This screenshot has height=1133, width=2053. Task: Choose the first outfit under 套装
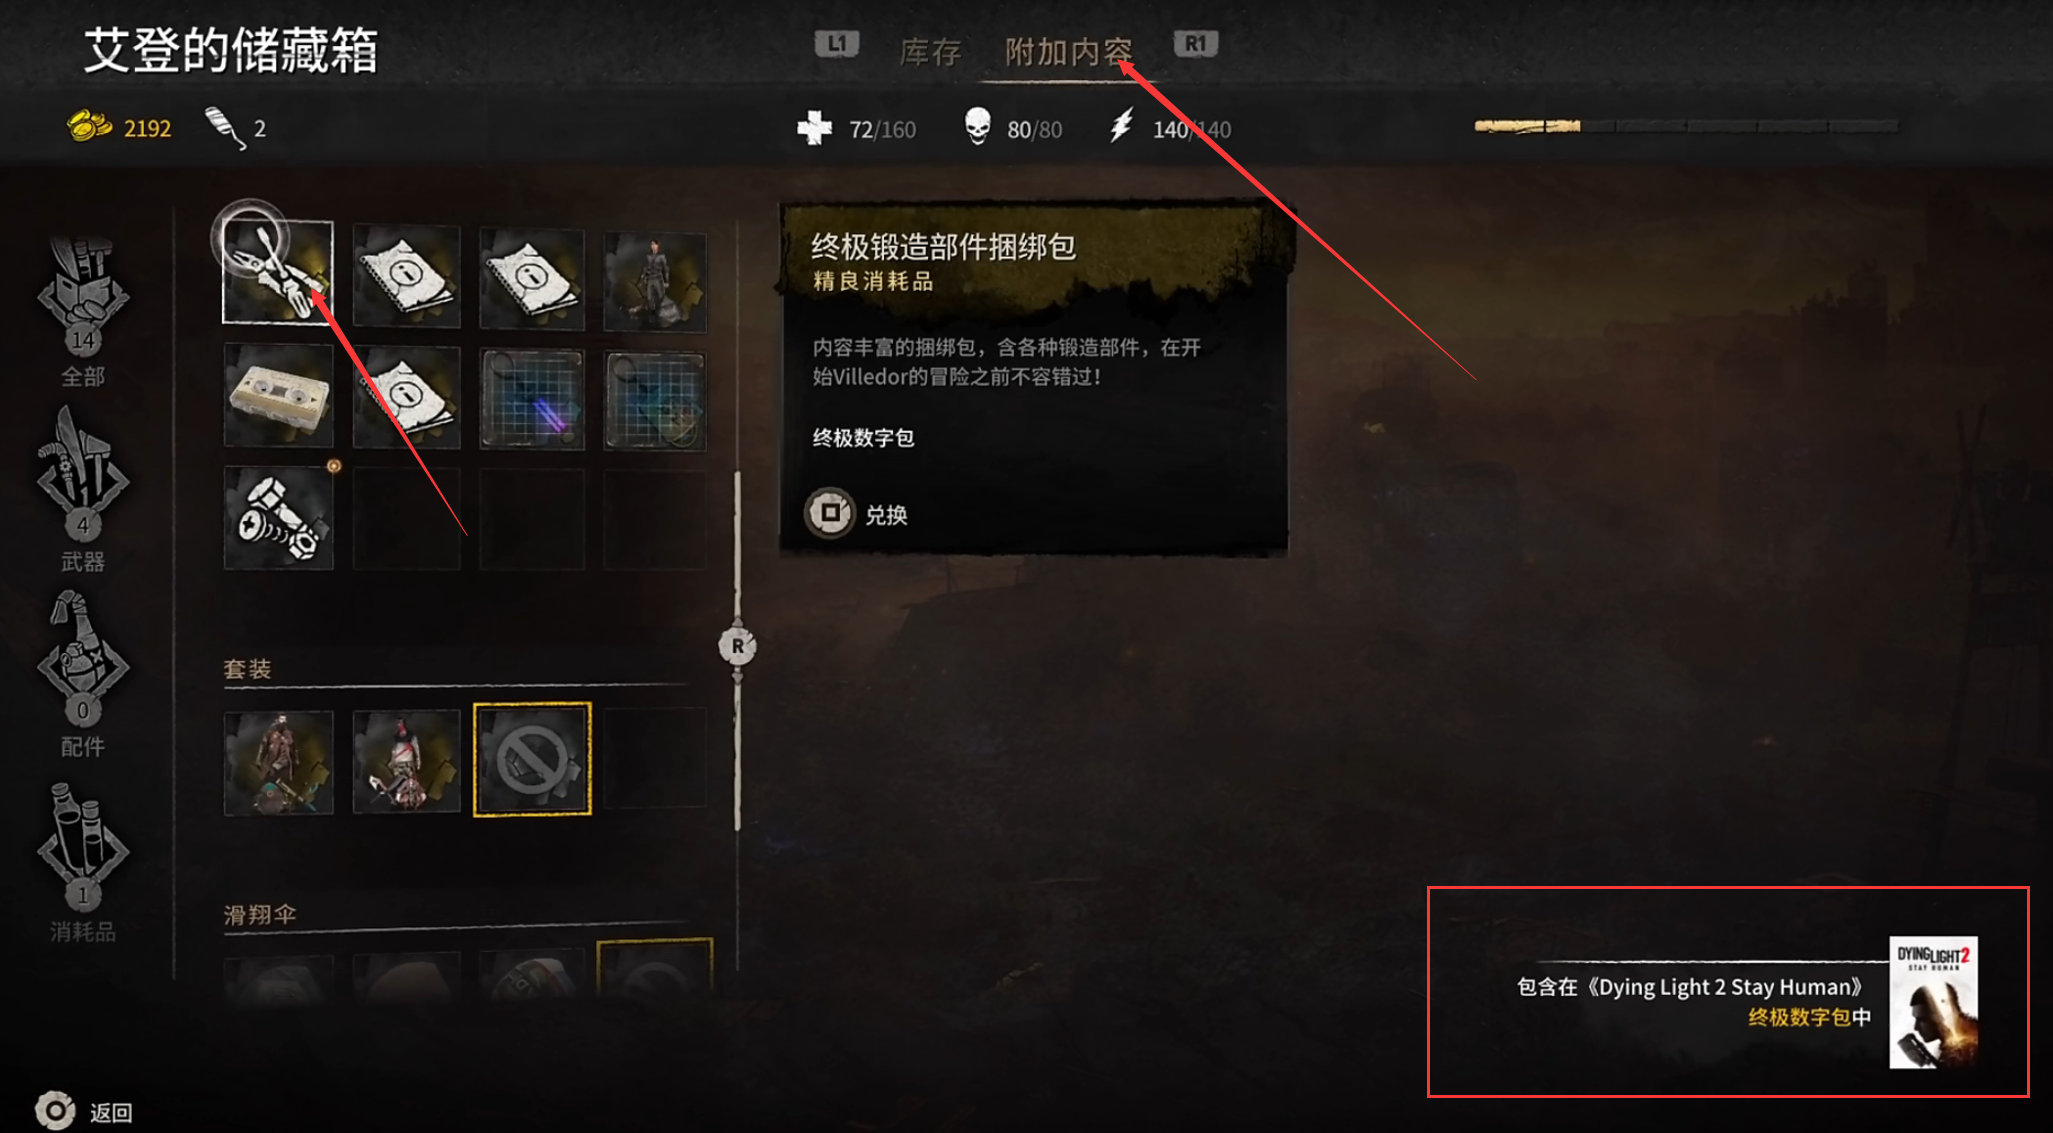point(278,762)
